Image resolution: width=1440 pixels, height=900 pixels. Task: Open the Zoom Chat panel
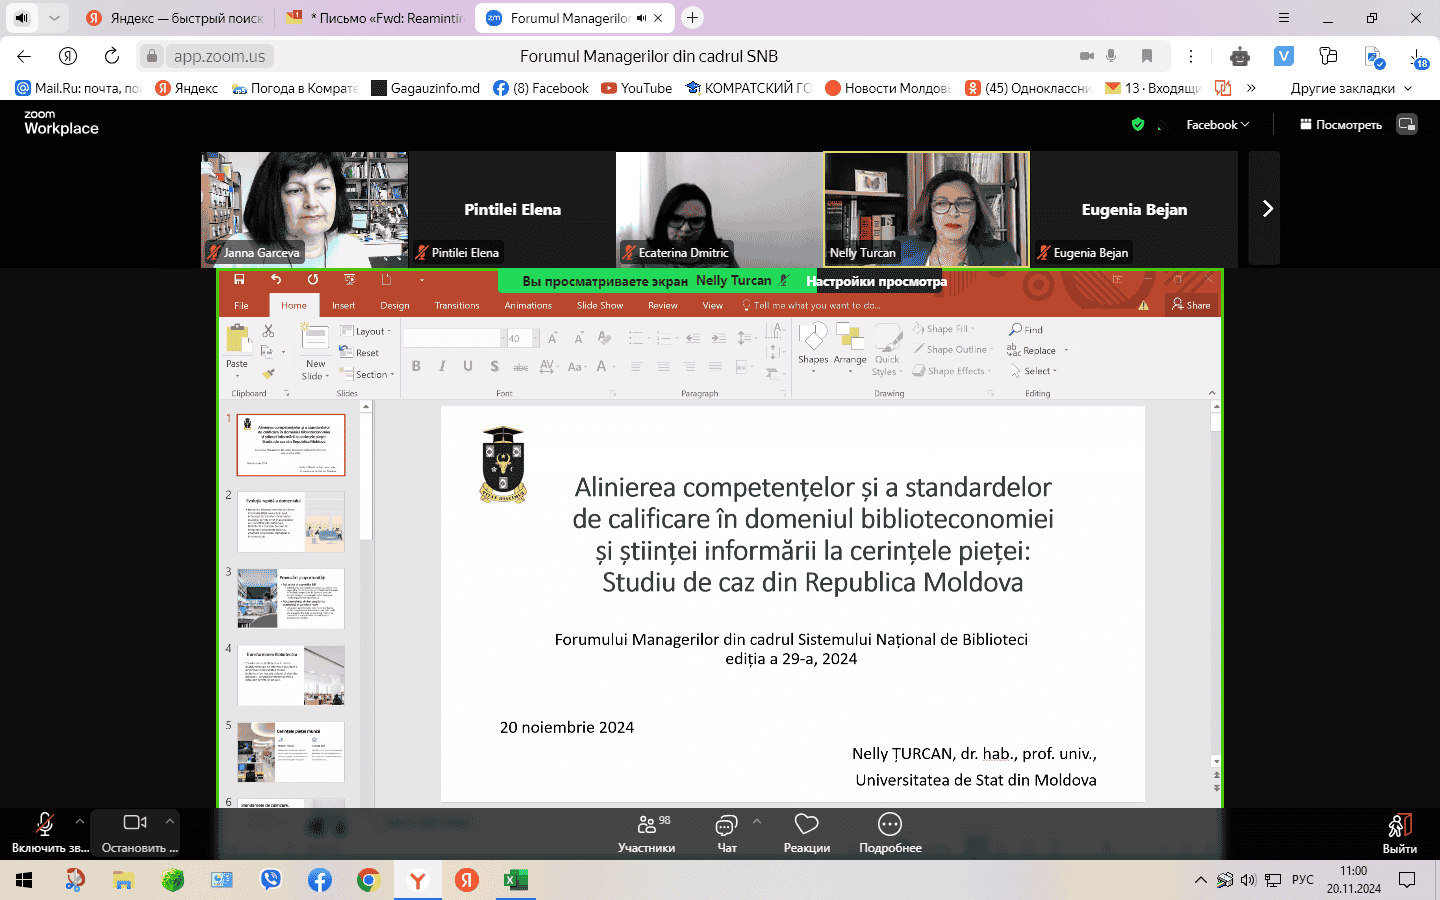pos(726,832)
